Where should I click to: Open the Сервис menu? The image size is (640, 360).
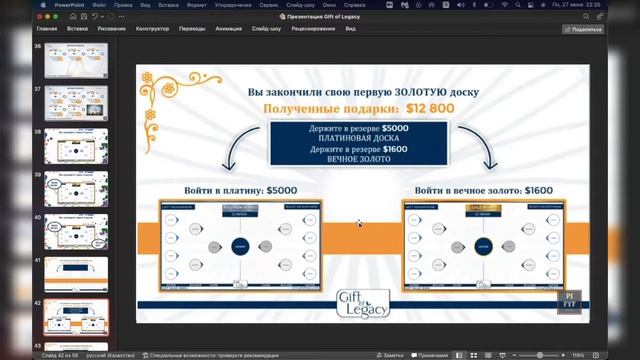pos(269,5)
